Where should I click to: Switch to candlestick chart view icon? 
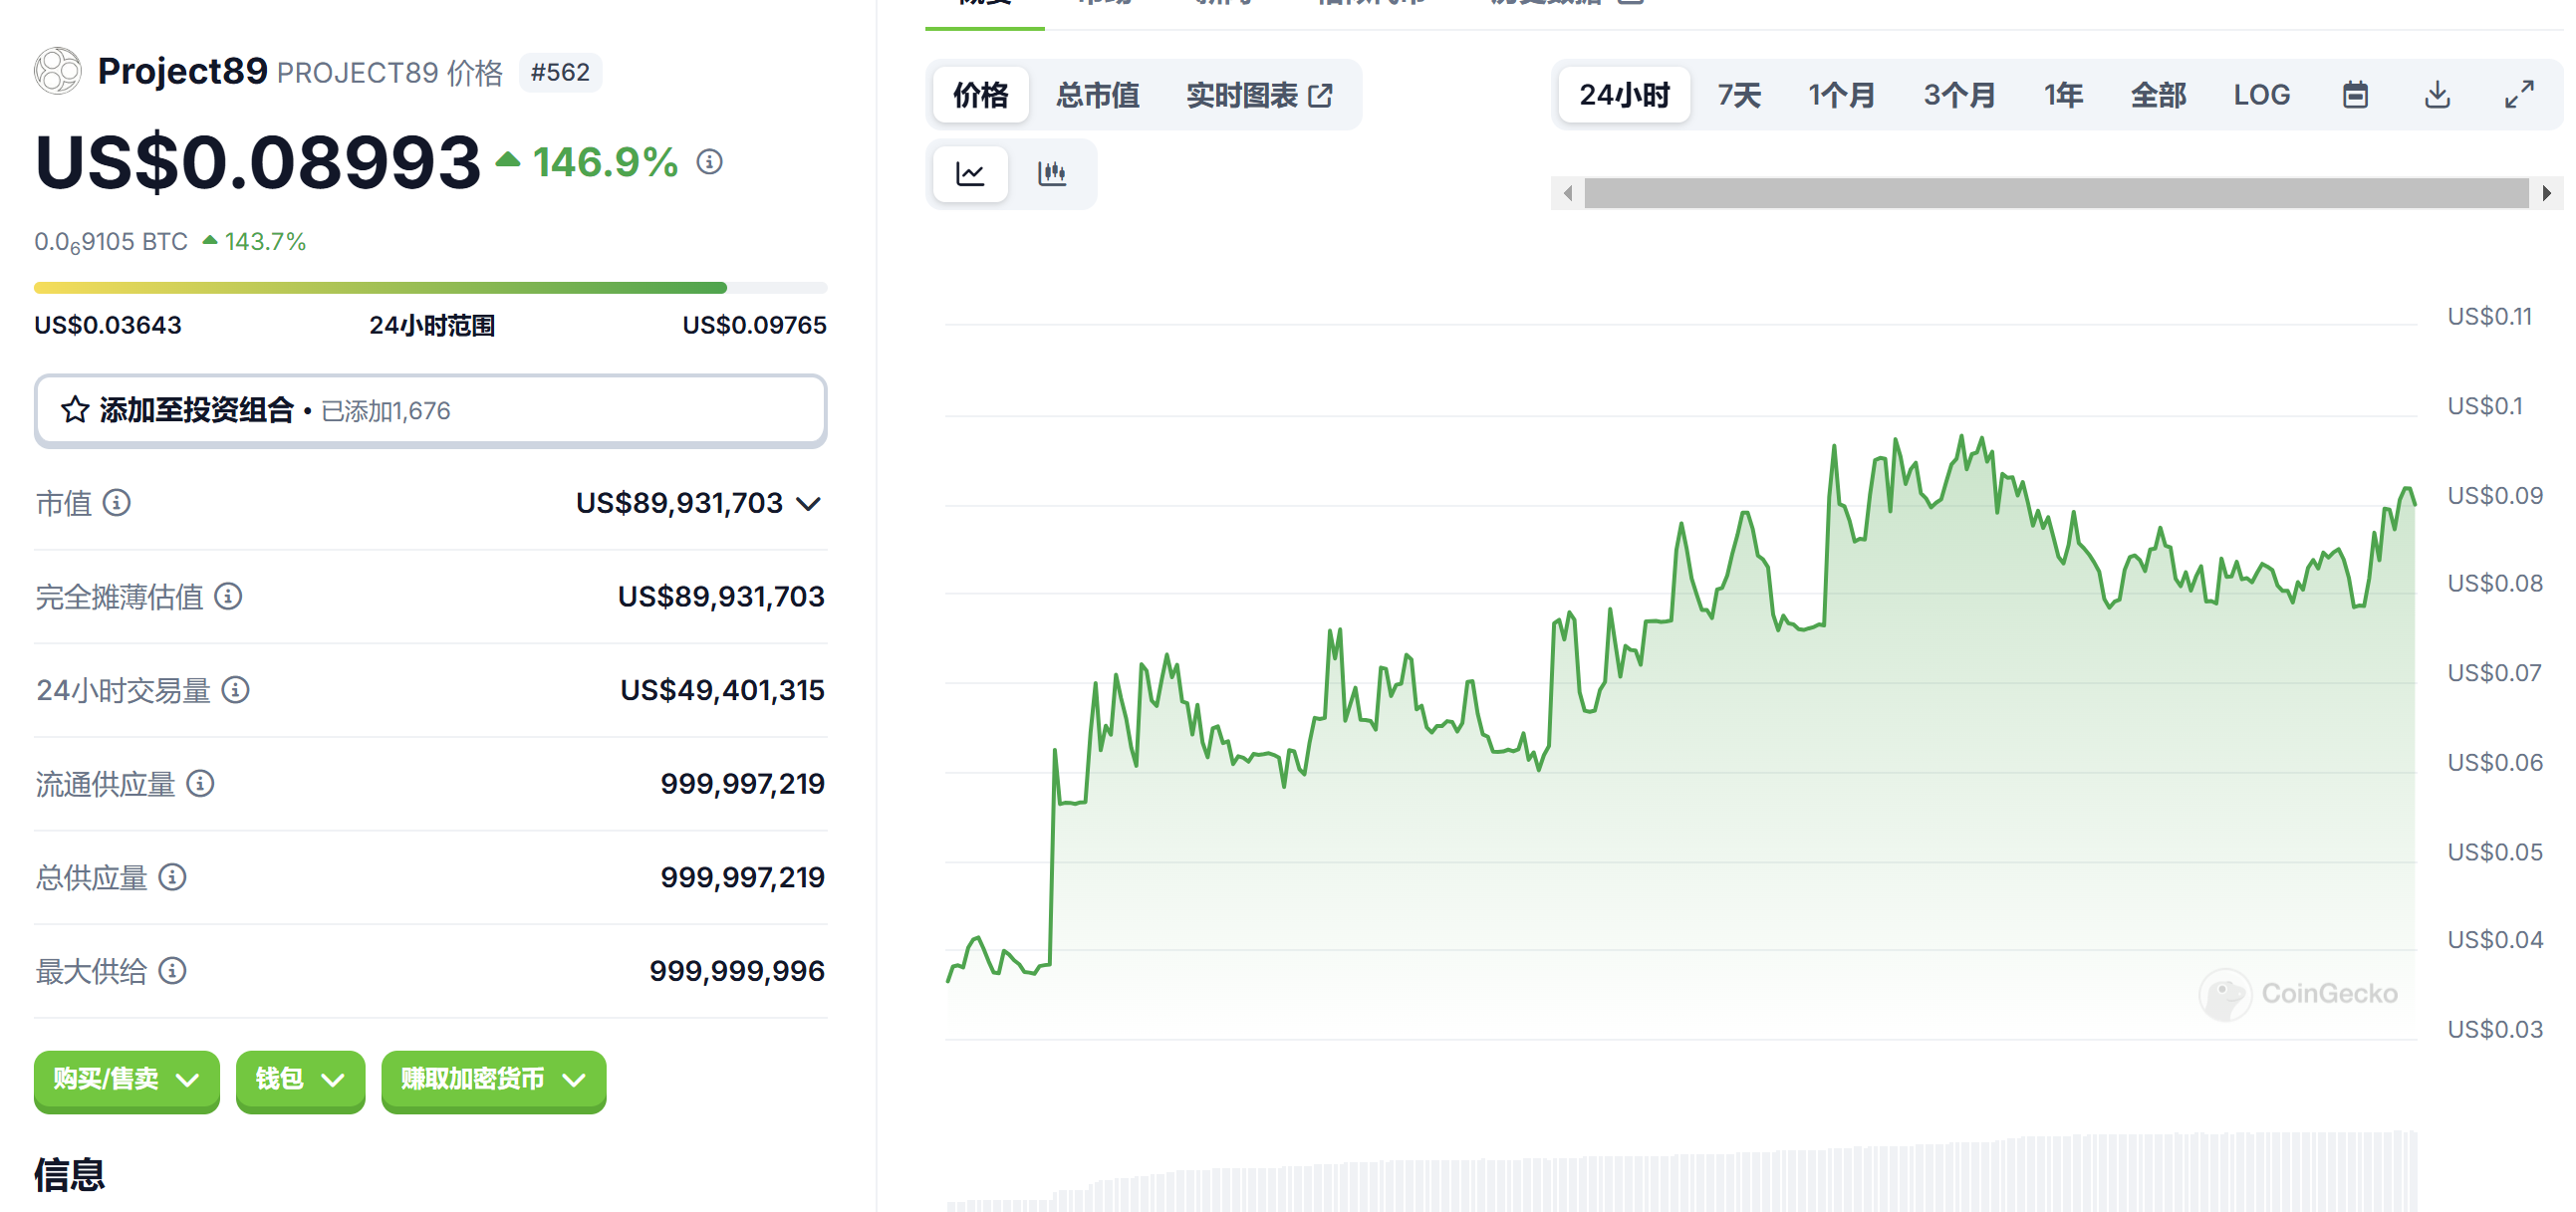click(x=1052, y=174)
